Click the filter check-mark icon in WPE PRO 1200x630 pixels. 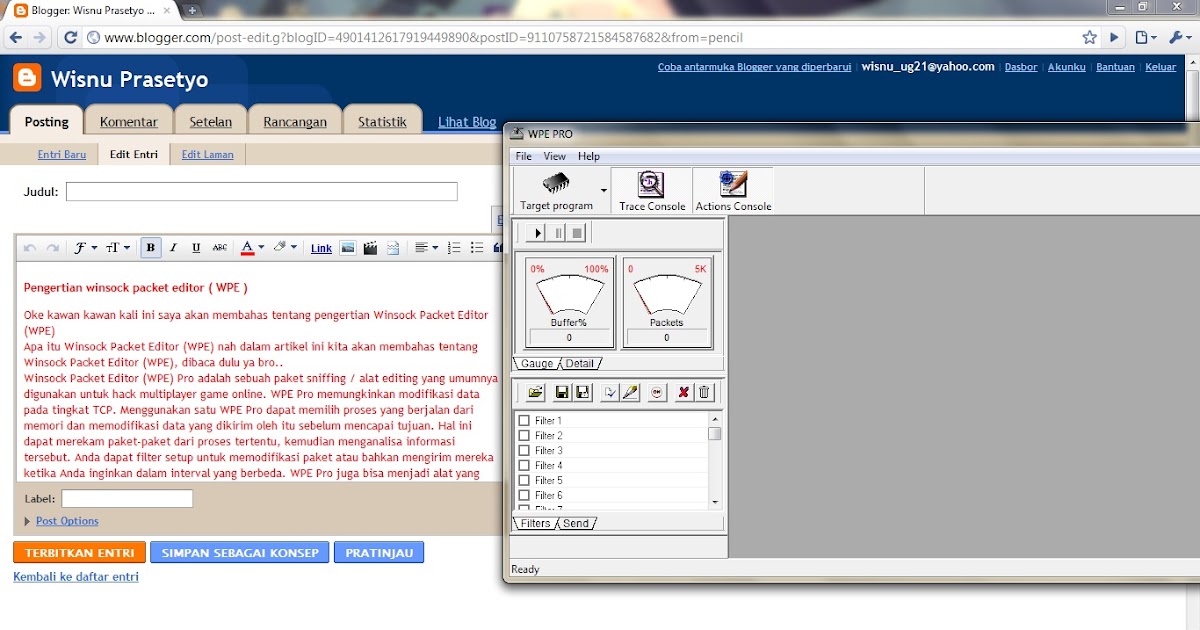pos(610,393)
